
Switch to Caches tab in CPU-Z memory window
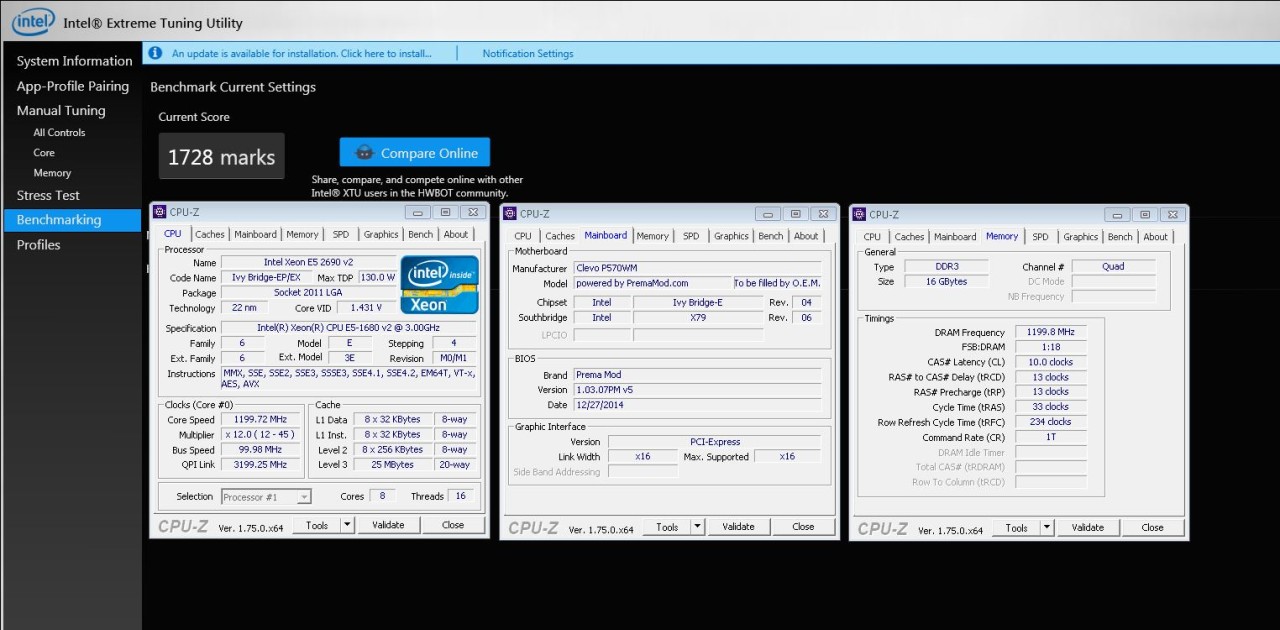(910, 237)
